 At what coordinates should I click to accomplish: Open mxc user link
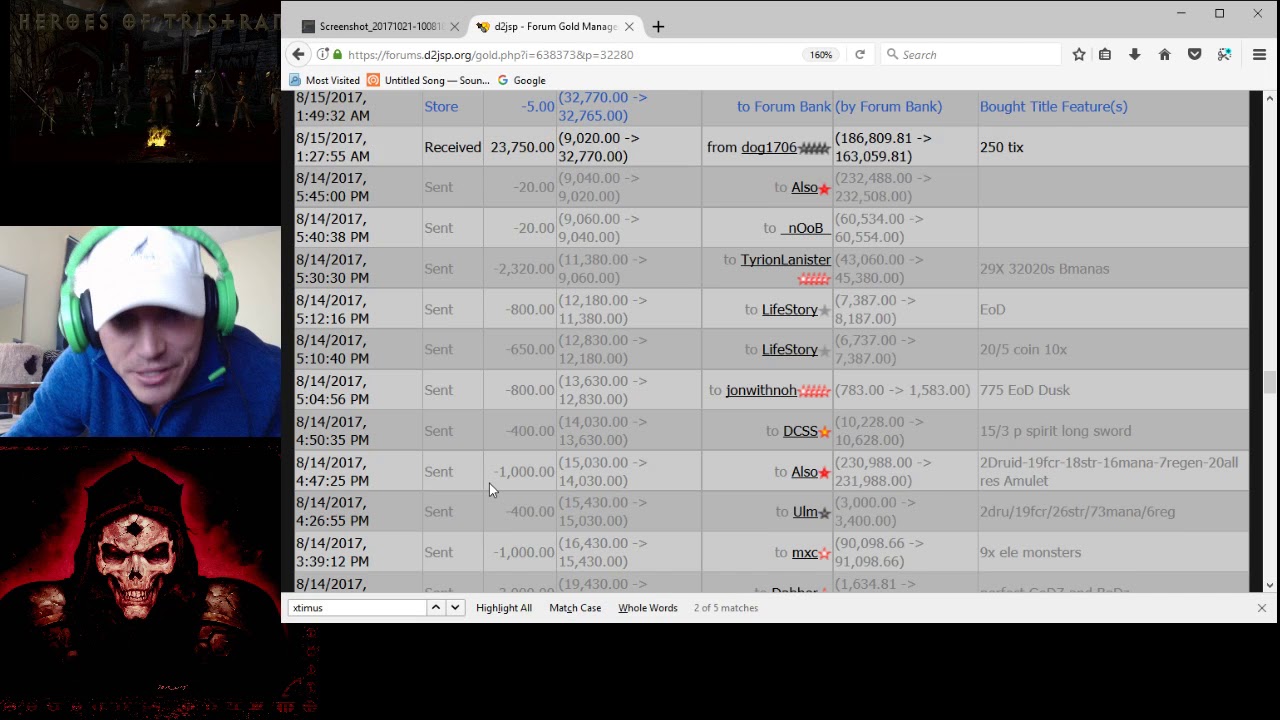pos(805,552)
